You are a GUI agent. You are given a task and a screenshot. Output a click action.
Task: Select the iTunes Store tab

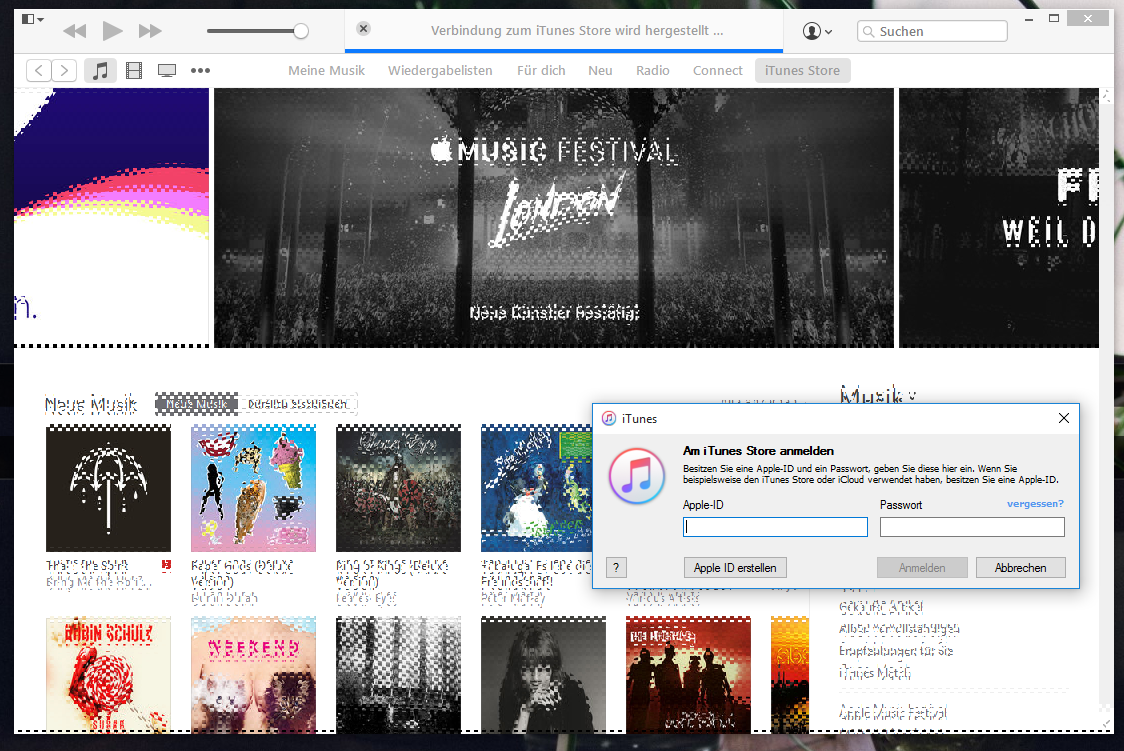tap(802, 70)
